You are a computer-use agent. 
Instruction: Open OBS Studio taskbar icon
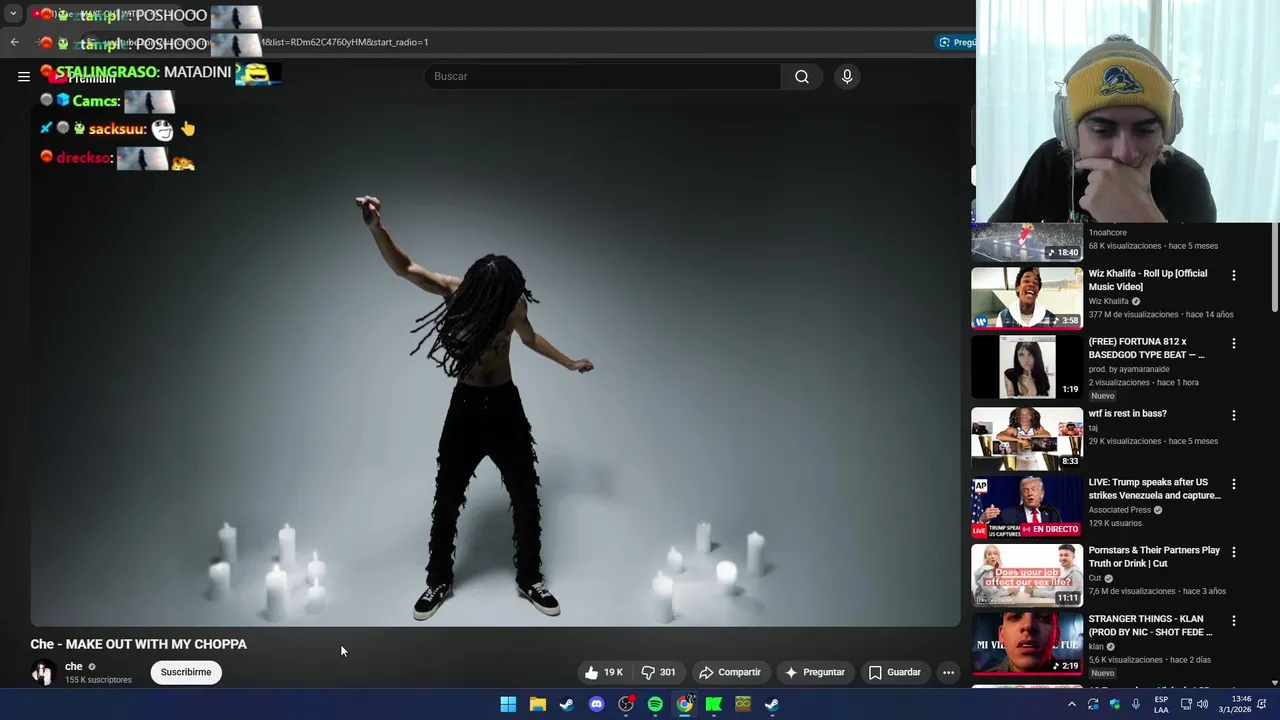tap(626, 704)
